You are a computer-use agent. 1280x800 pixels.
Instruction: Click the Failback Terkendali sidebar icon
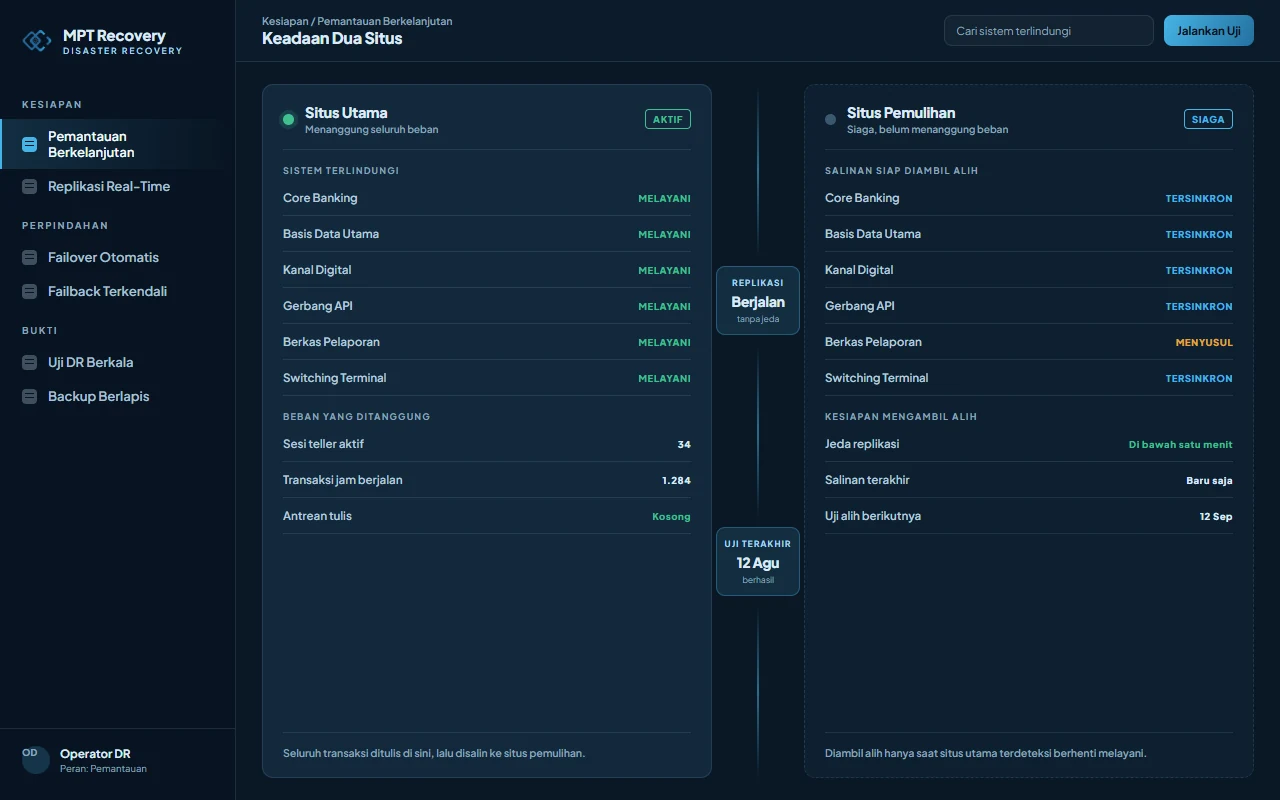point(29,291)
